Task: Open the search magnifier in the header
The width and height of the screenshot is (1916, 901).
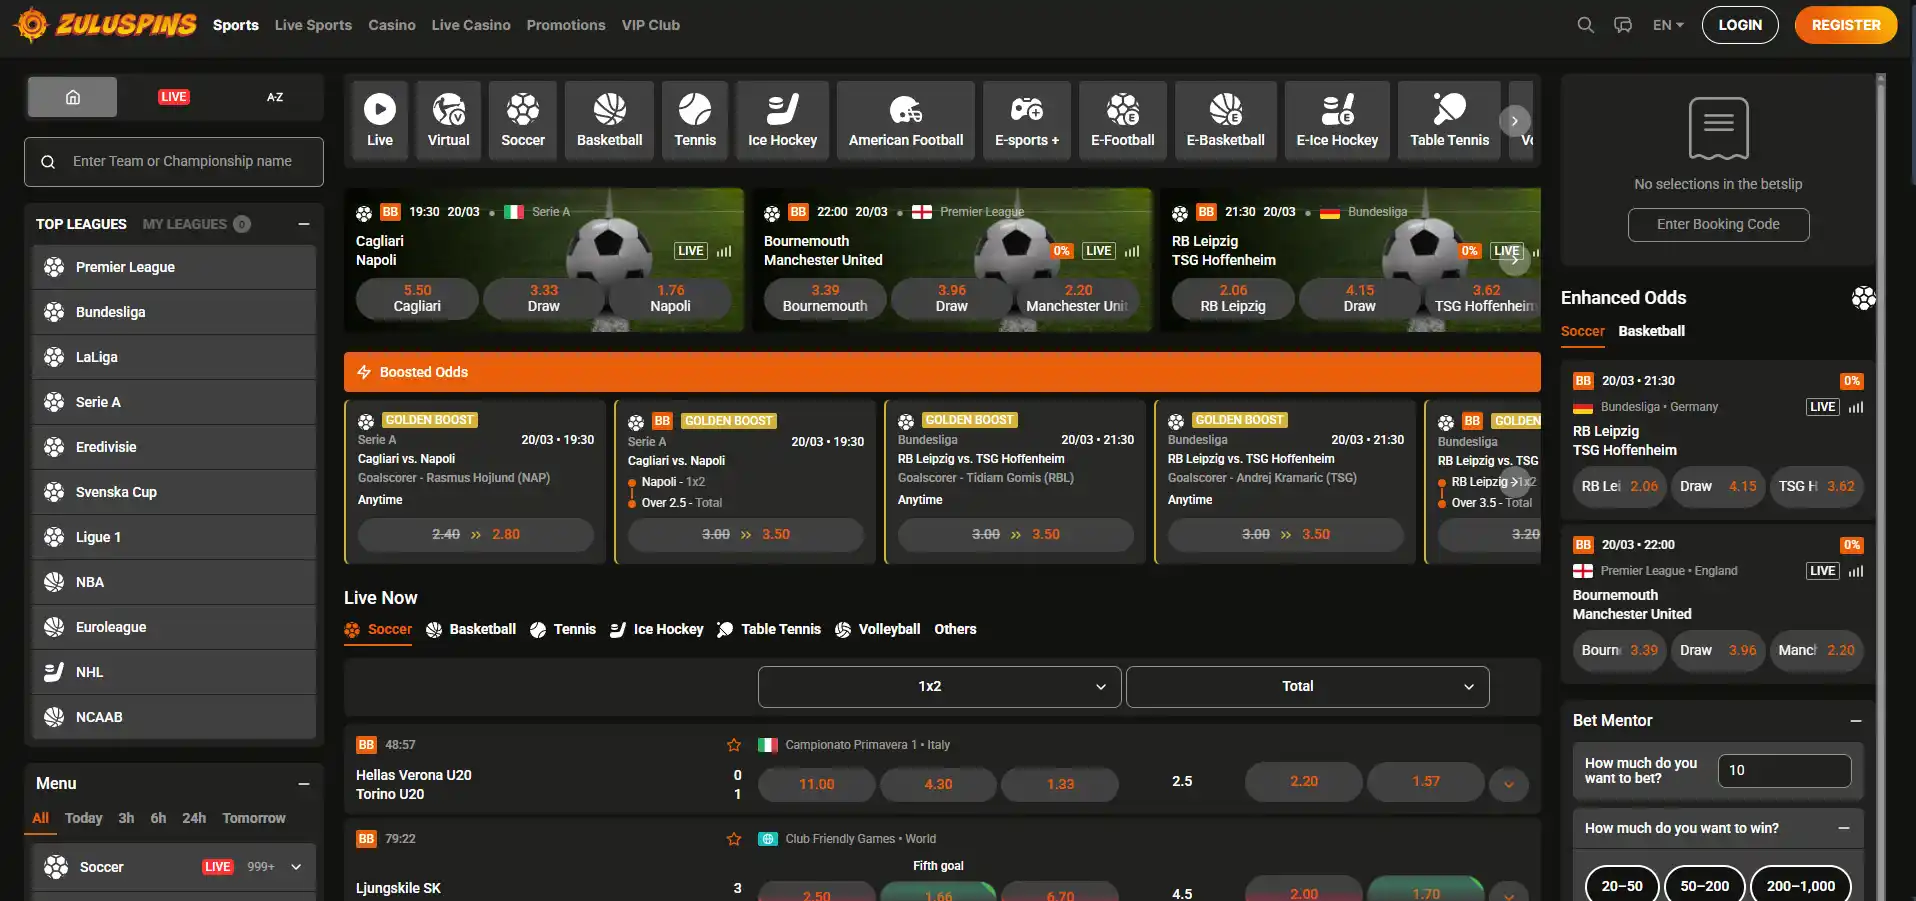Action: coord(1585,25)
